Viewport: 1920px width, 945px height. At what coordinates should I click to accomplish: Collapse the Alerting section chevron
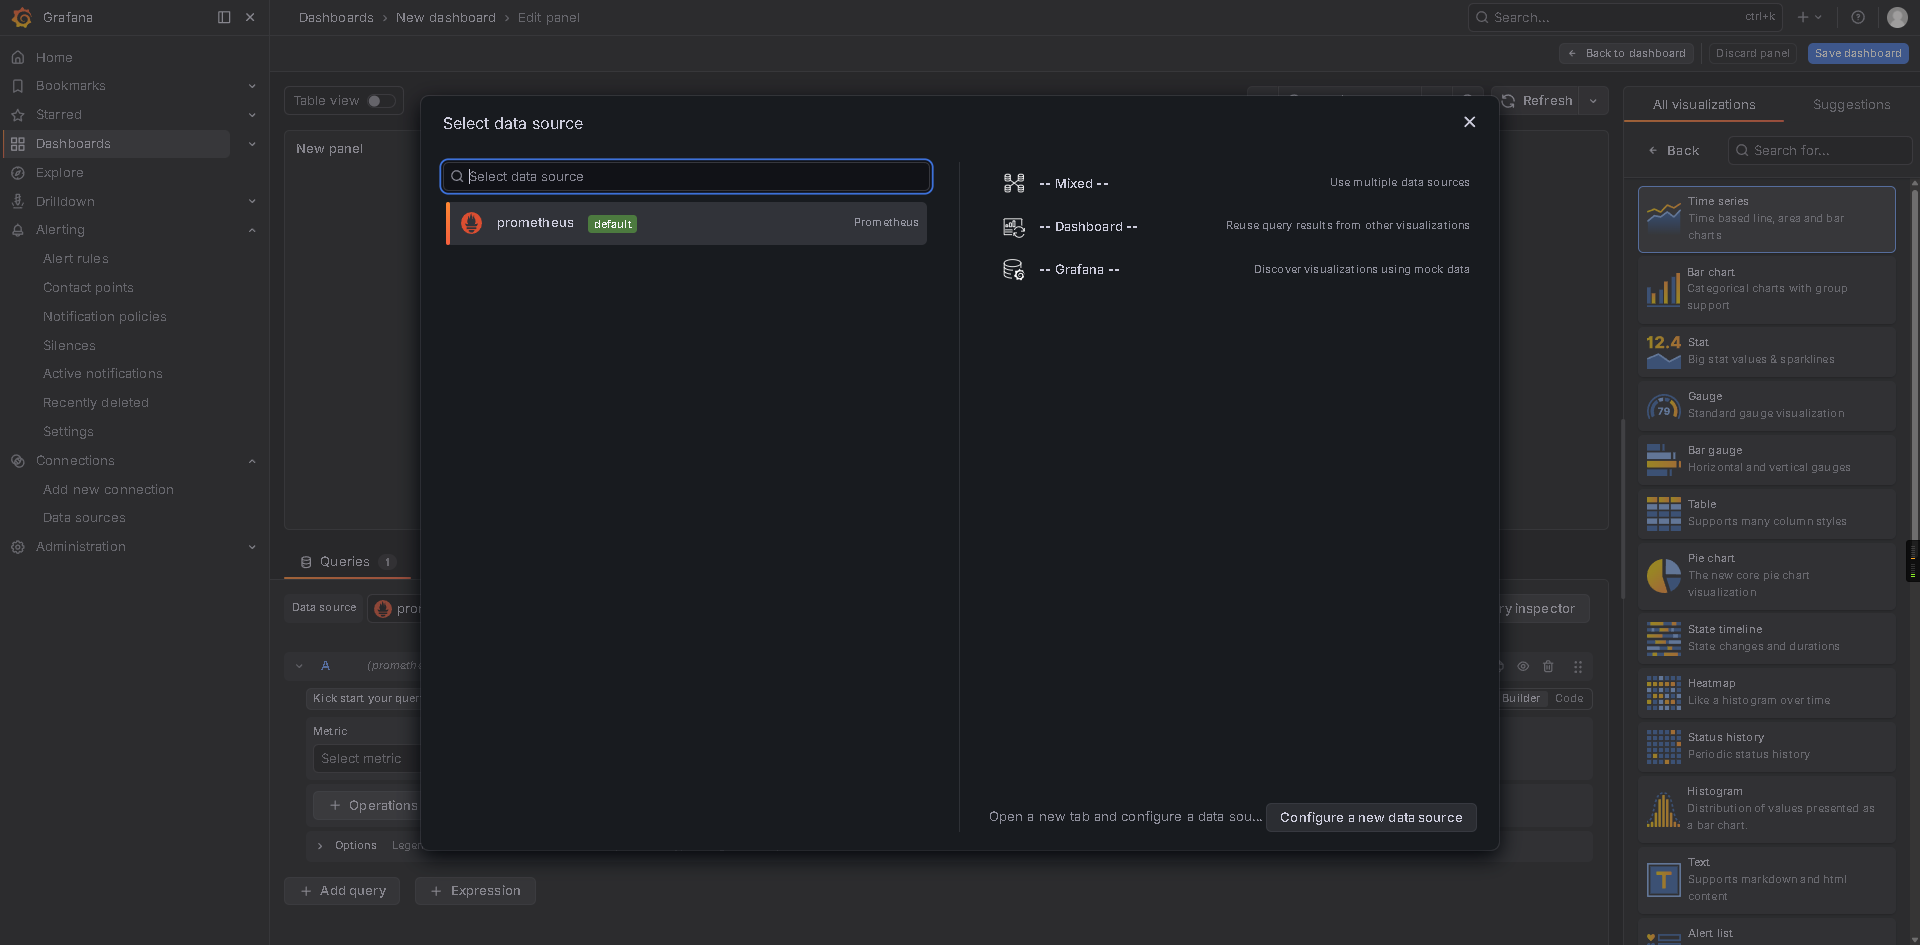(x=252, y=230)
